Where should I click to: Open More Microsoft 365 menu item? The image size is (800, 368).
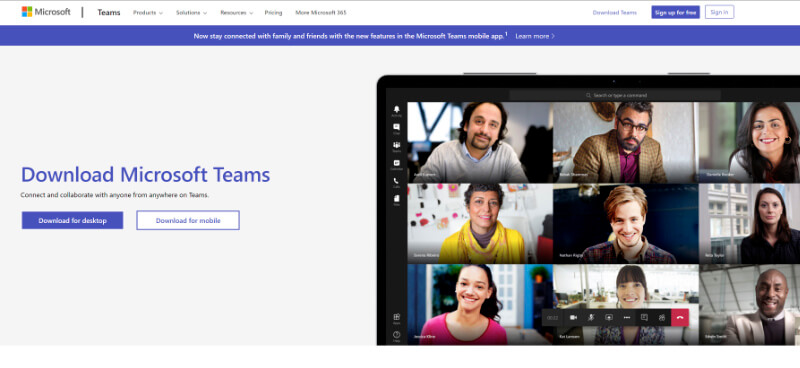(x=321, y=13)
